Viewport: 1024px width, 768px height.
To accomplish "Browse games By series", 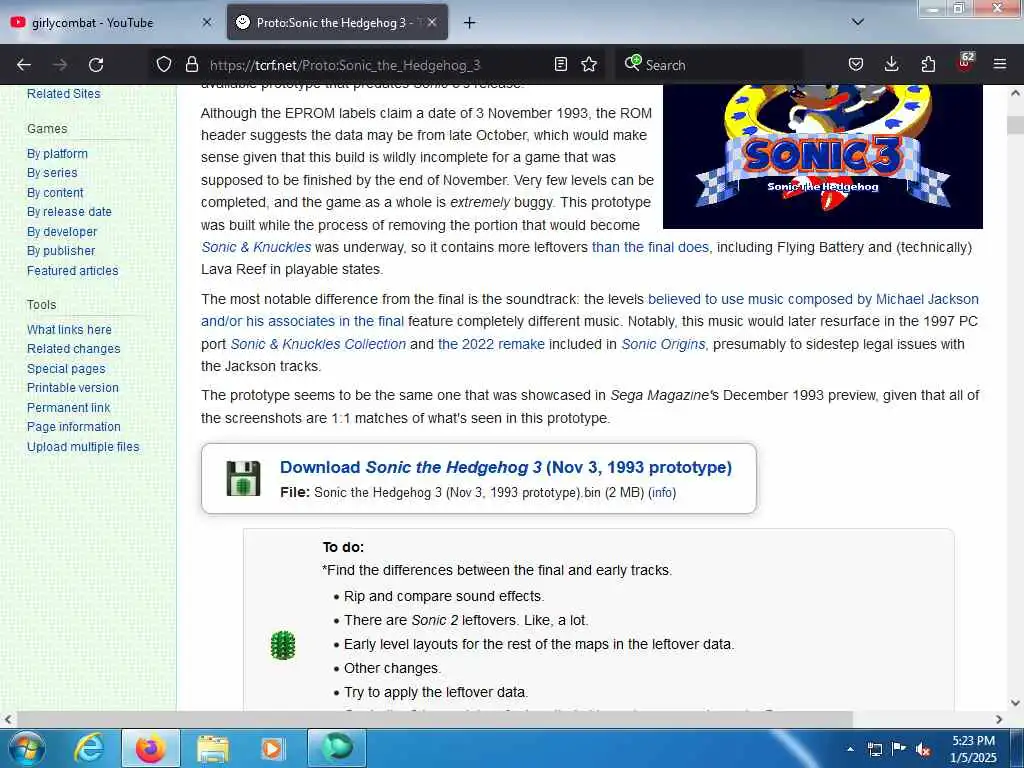I will tap(52, 172).
